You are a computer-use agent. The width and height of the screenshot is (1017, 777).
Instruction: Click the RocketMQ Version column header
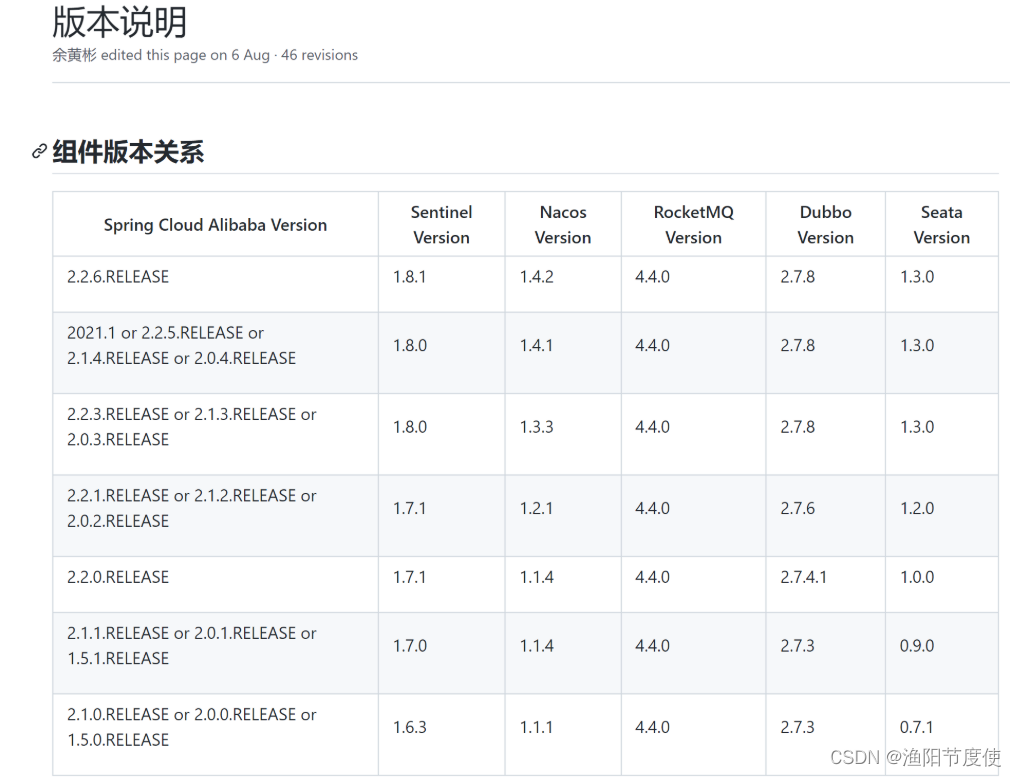pos(693,224)
